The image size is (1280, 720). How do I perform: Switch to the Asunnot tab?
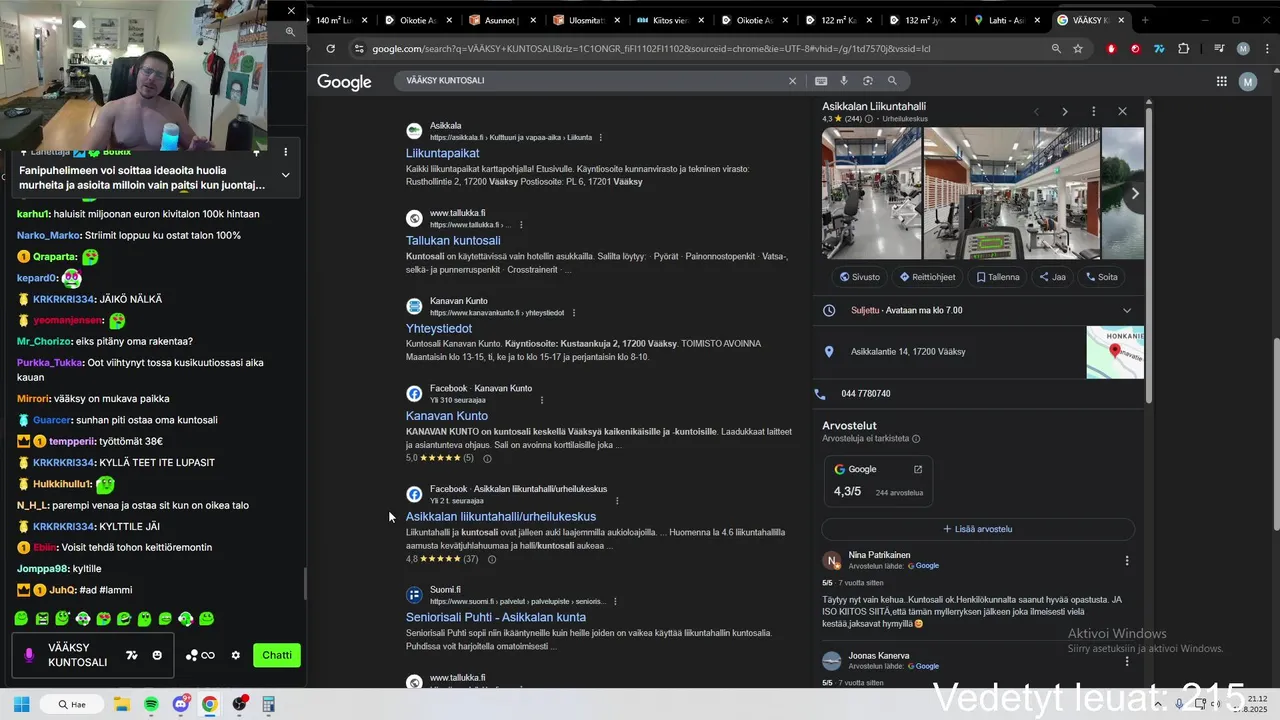pyautogui.click(x=500, y=20)
